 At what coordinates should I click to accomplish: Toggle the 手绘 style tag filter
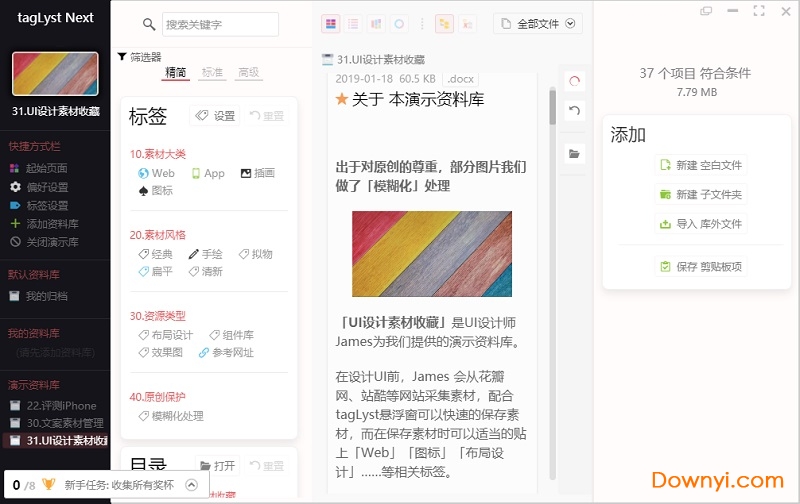[205, 254]
